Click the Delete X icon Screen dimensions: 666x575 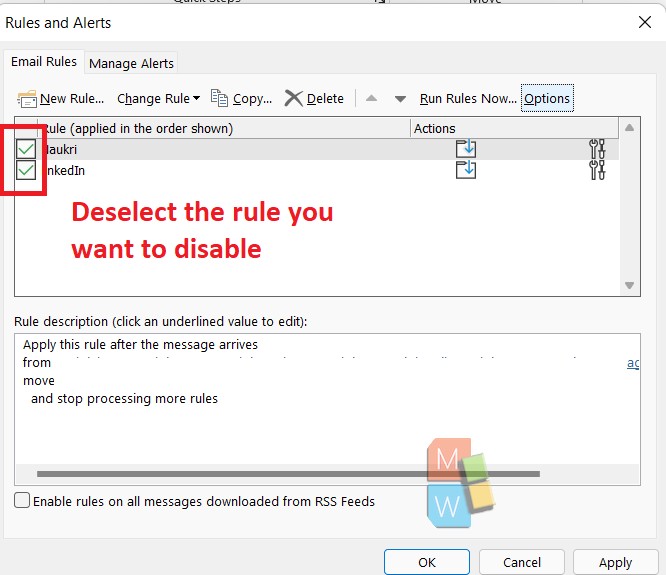click(x=293, y=98)
